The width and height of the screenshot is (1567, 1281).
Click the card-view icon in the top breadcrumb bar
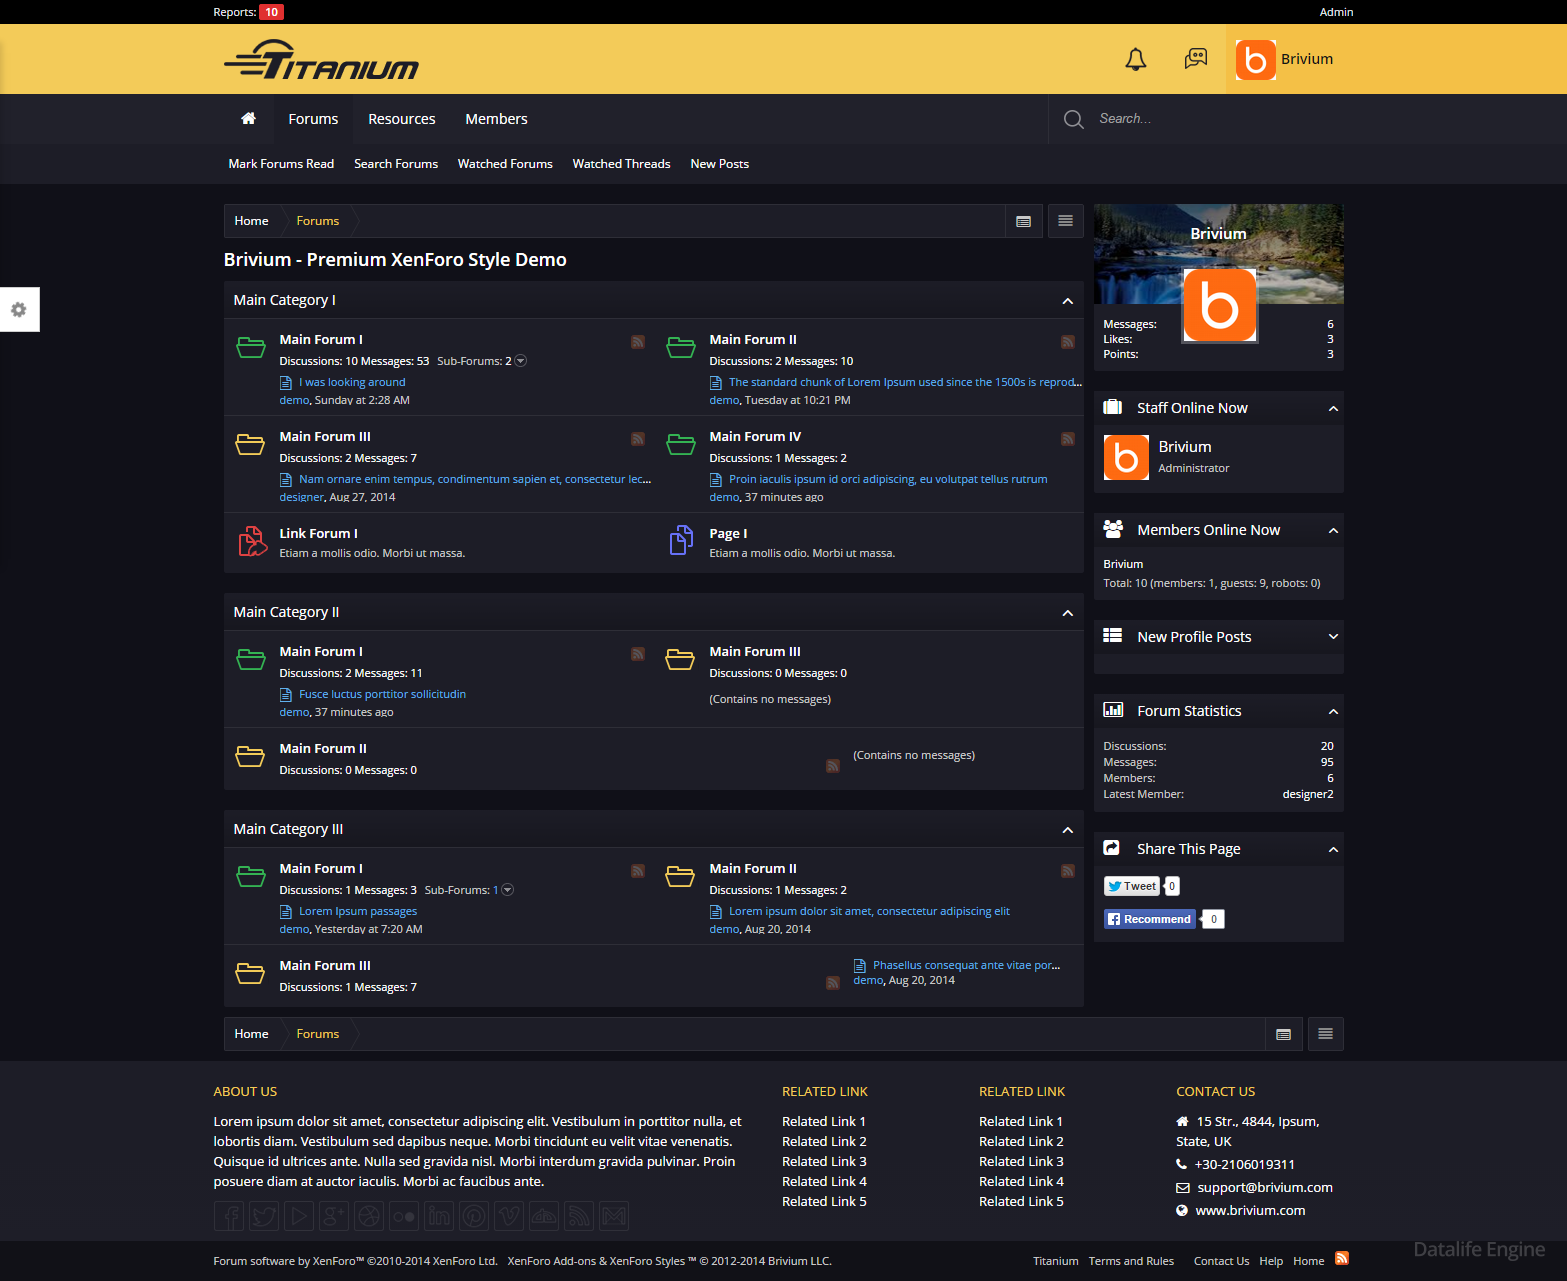pyautogui.click(x=1023, y=221)
